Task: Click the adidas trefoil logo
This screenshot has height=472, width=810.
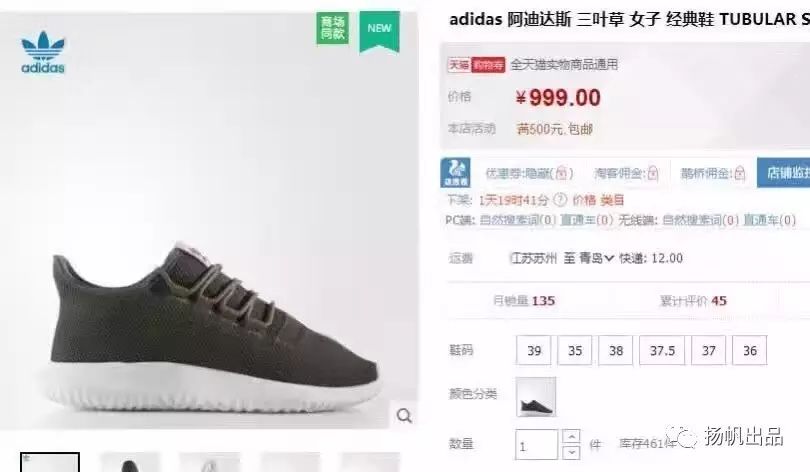Action: tap(43, 52)
